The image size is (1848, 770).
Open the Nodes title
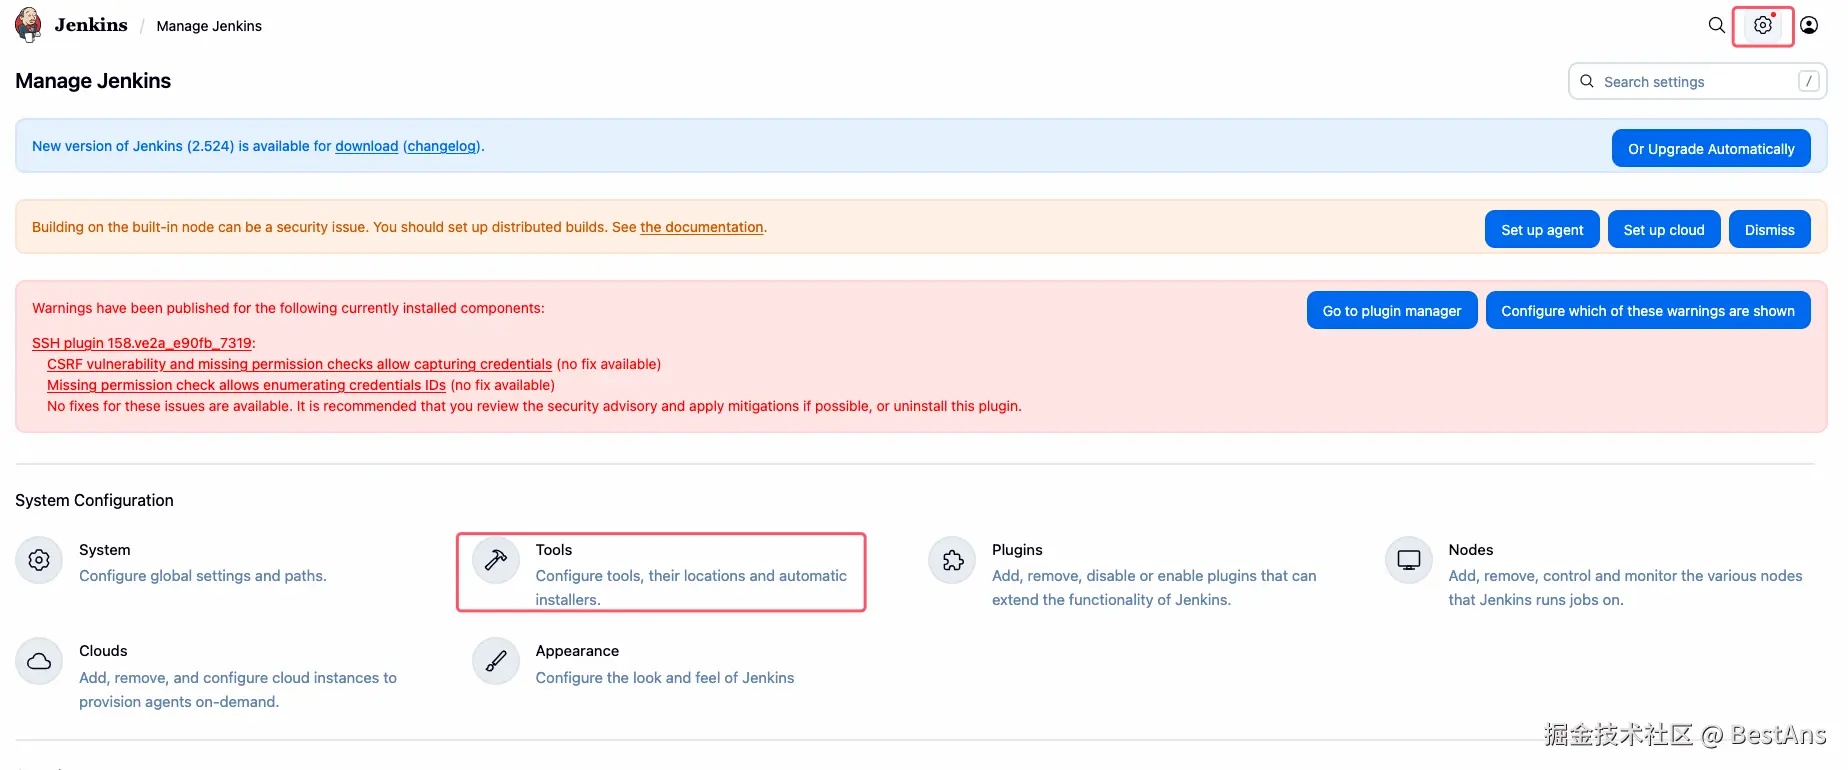[x=1471, y=550]
